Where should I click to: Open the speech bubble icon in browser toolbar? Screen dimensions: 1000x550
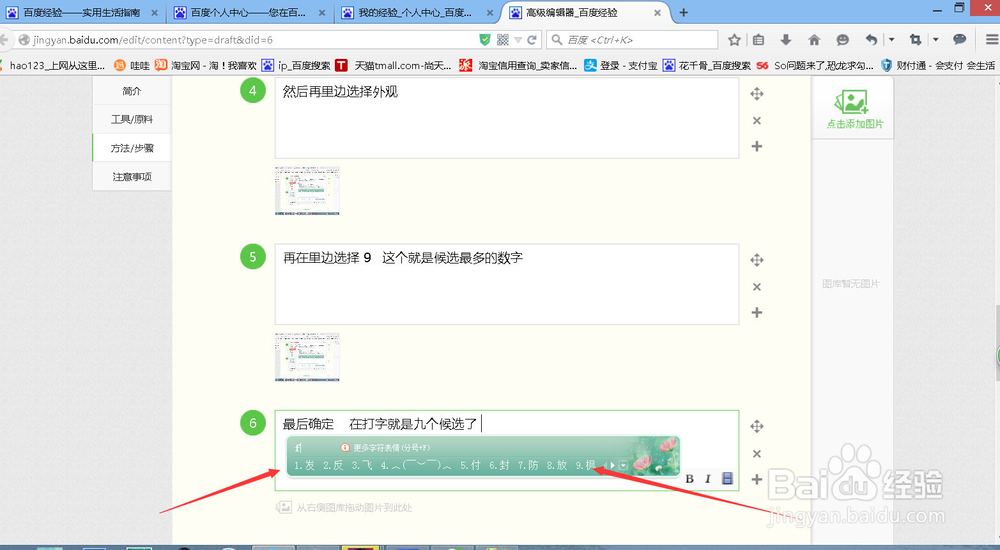959,40
